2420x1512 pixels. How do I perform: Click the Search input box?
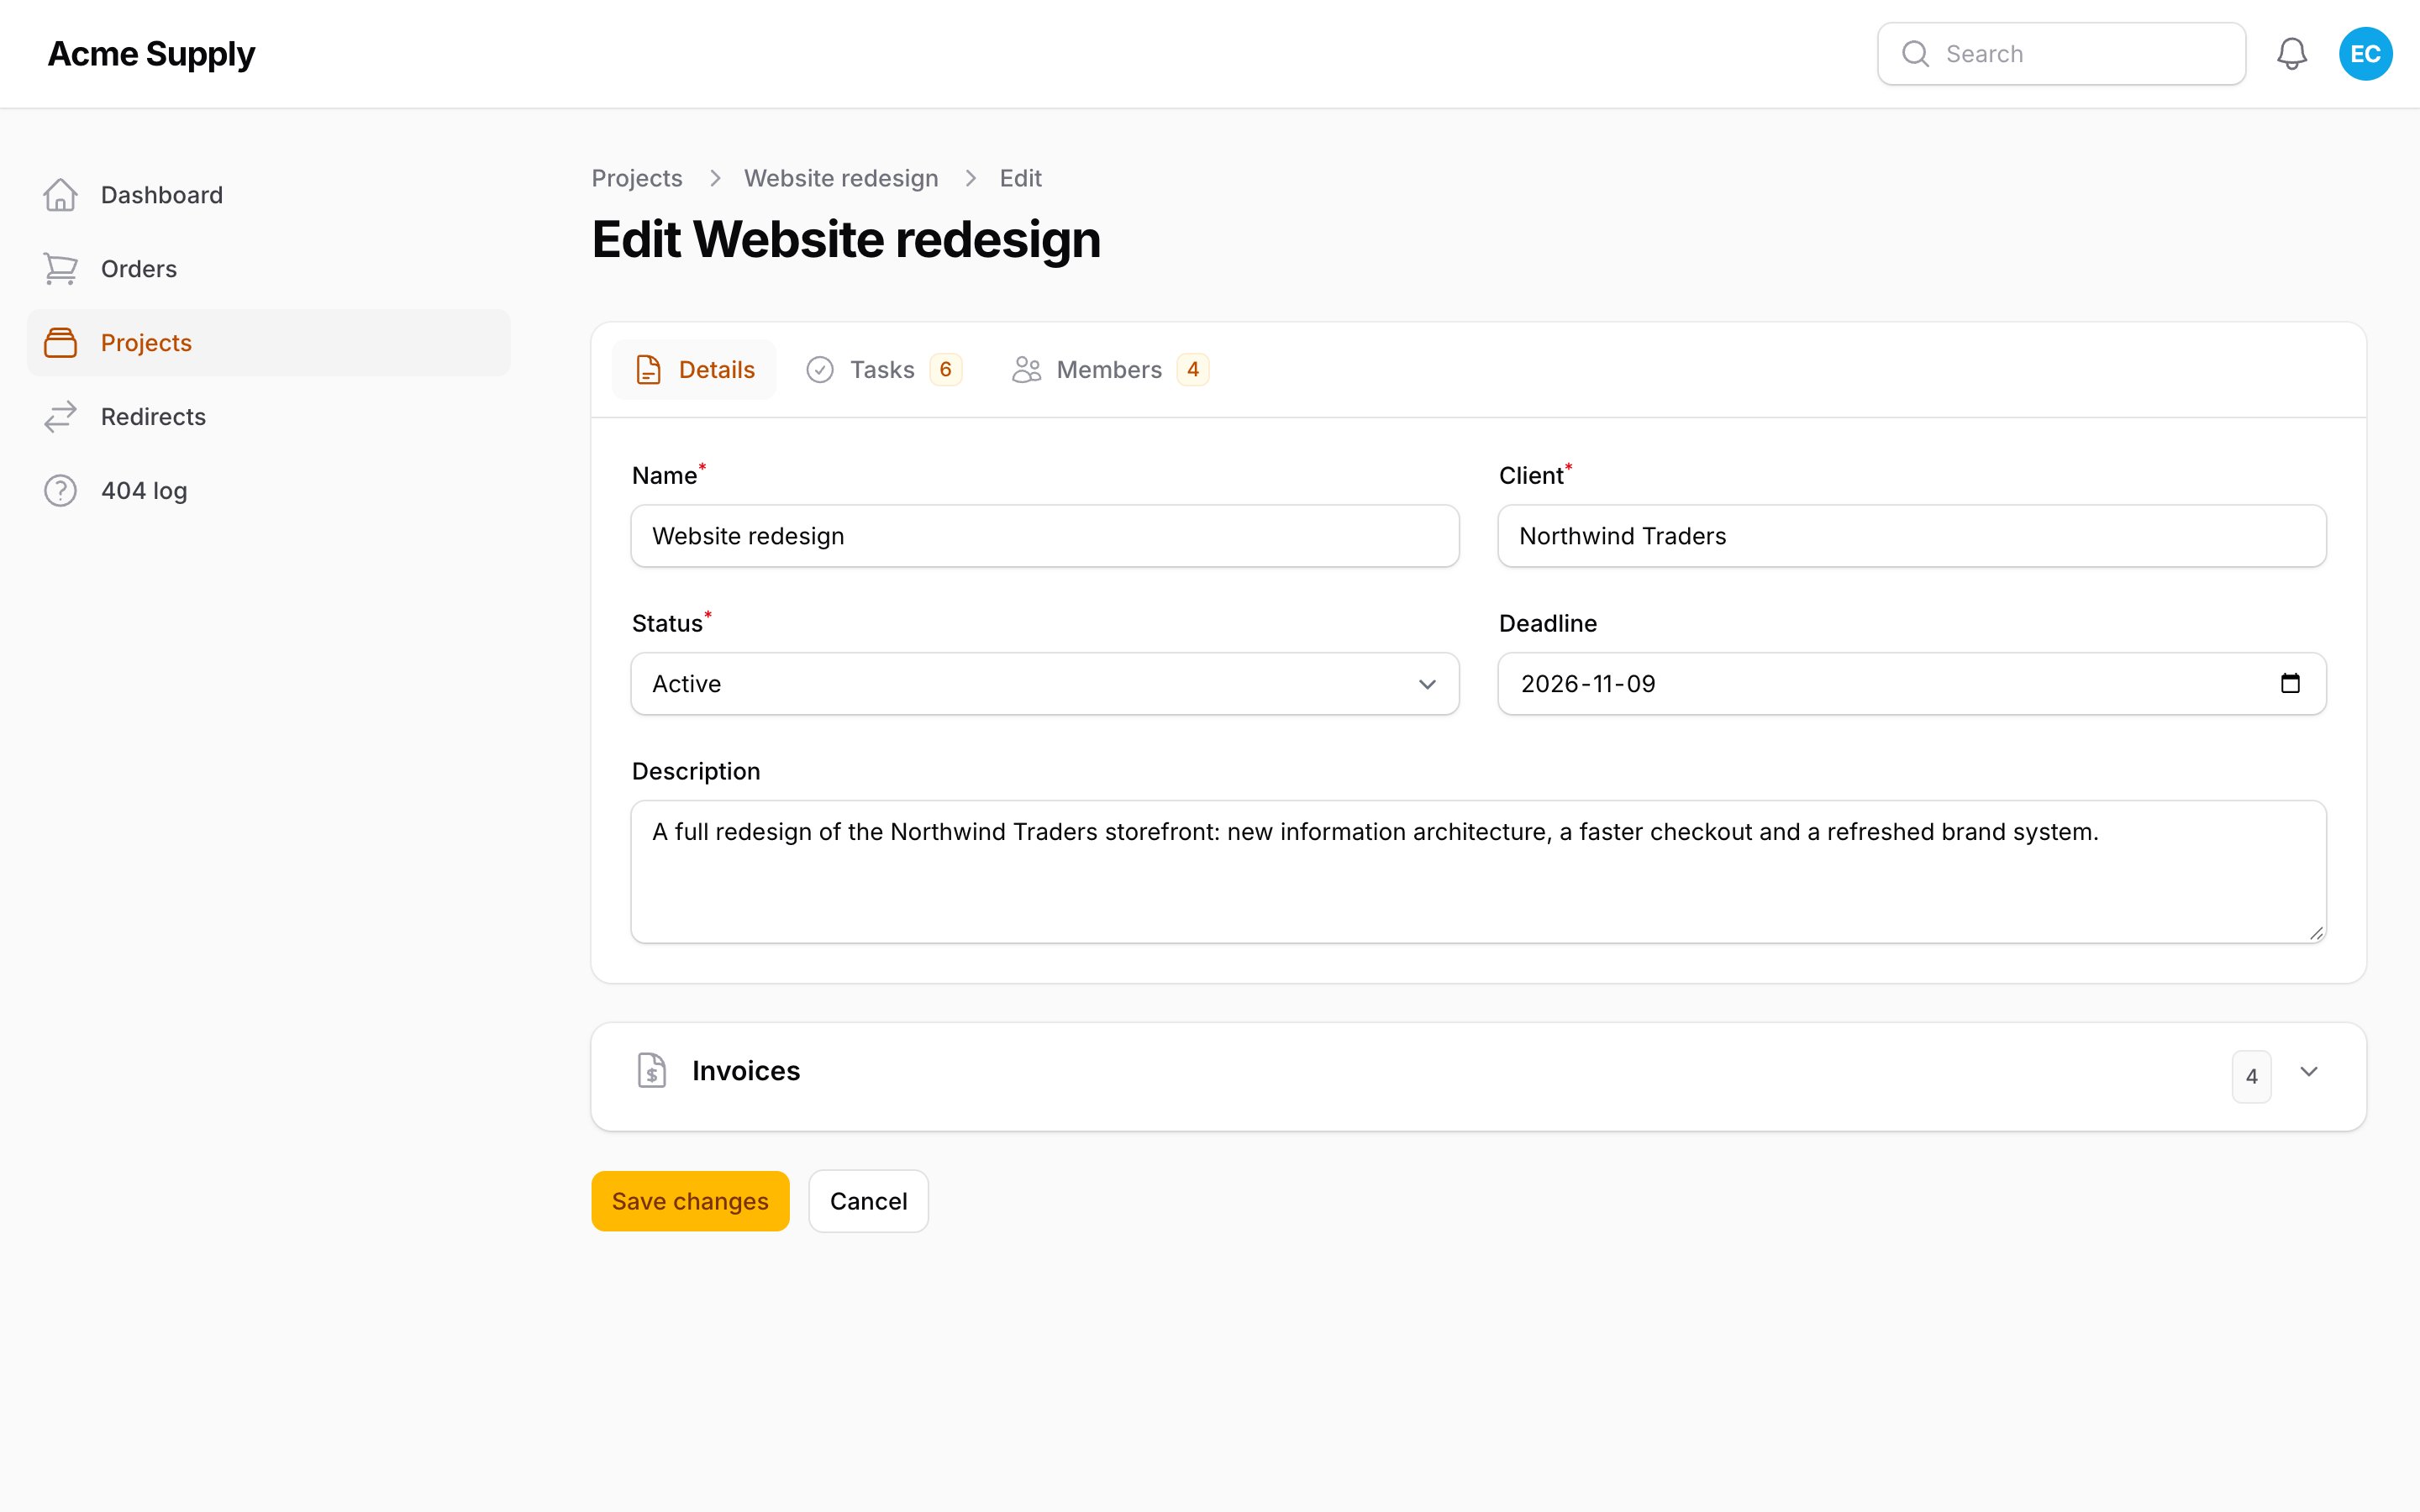coord(2061,54)
